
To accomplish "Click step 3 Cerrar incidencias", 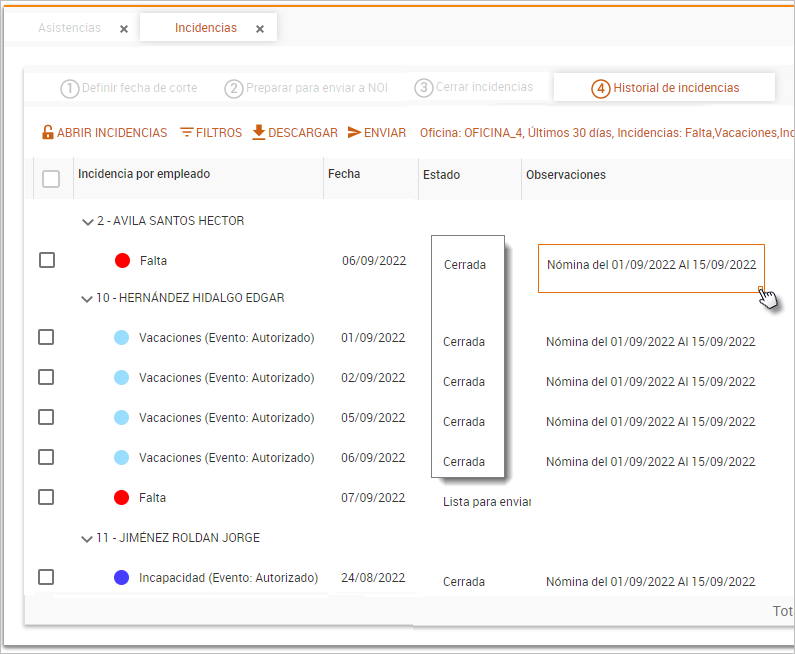I will point(474,87).
